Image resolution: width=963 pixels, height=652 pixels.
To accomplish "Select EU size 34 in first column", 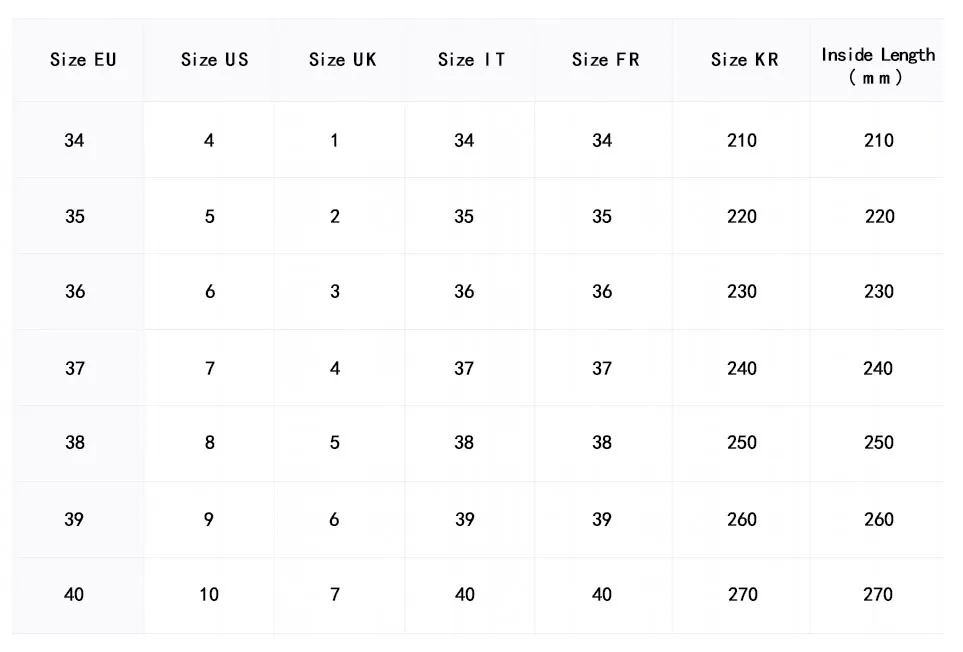I will (x=74, y=141).
